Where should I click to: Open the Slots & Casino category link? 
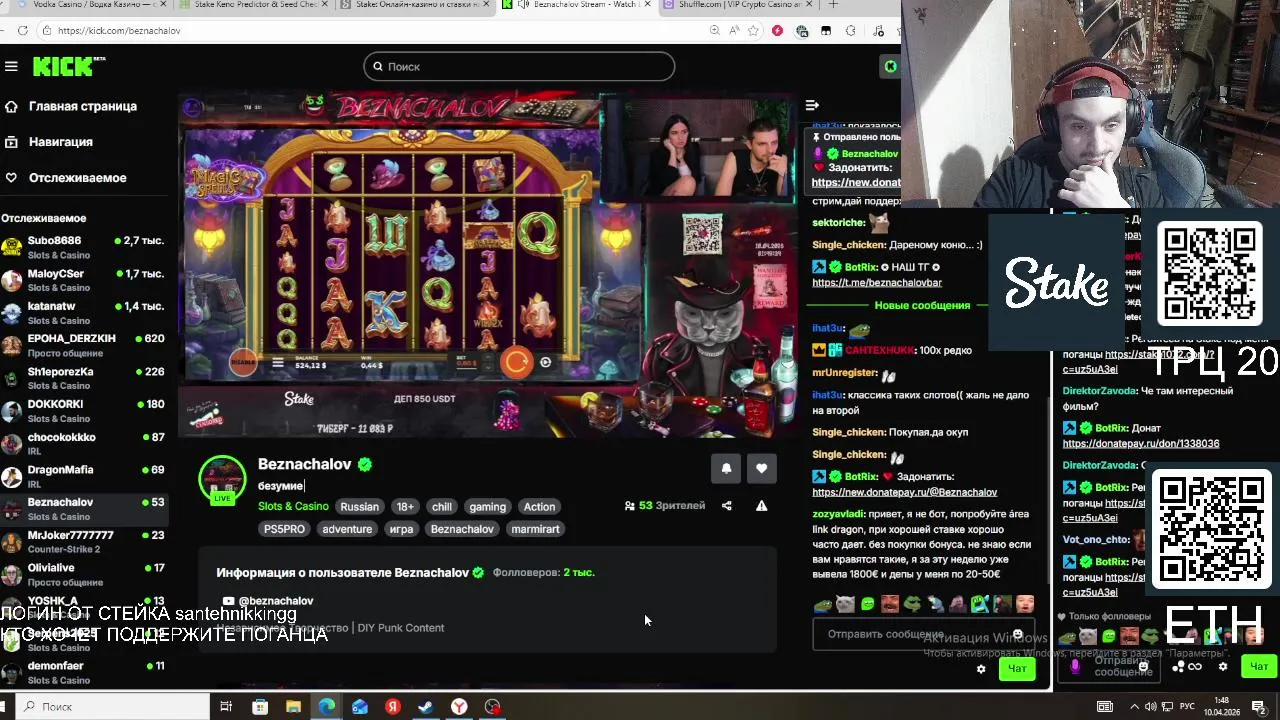pos(293,507)
